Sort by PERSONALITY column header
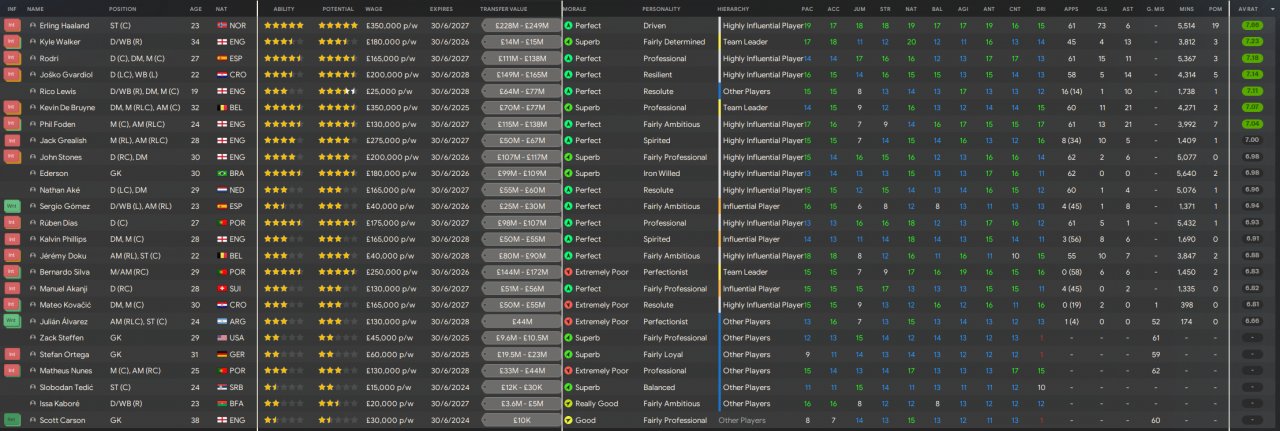The image size is (1280, 431). pyautogui.click(x=663, y=8)
